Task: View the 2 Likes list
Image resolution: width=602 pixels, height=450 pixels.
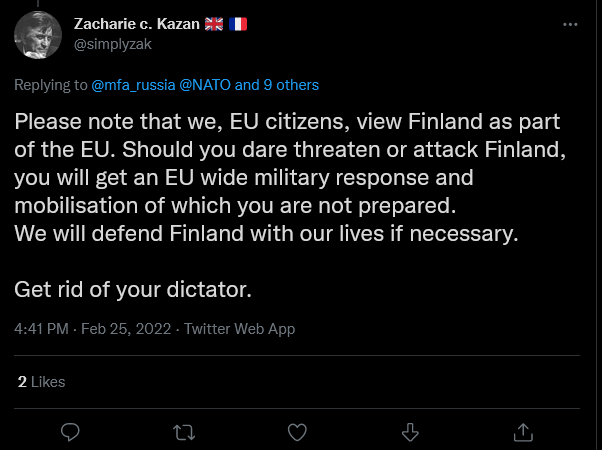Action: (x=41, y=381)
